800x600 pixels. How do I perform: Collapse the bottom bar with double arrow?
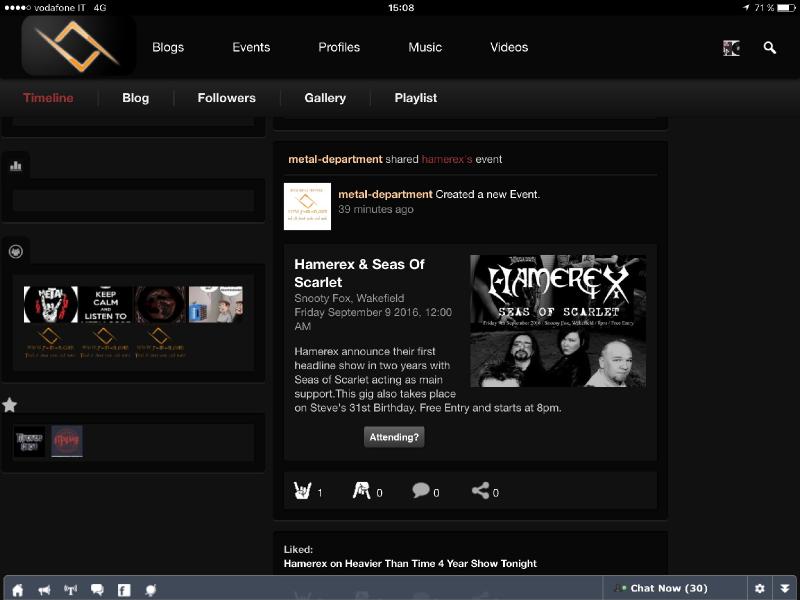point(785,589)
